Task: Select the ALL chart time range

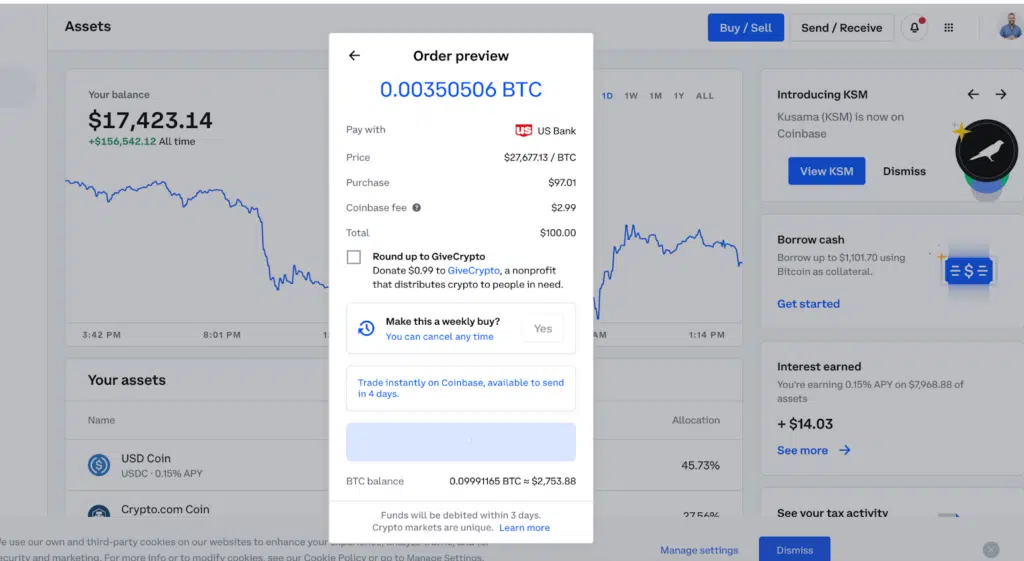Action: pos(705,96)
